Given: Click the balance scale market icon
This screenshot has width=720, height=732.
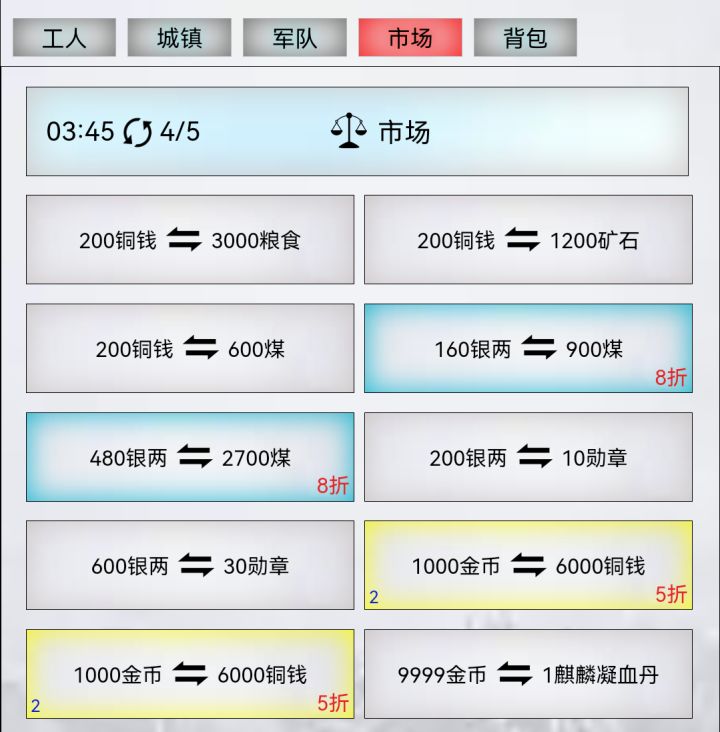Looking at the screenshot, I should (348, 130).
